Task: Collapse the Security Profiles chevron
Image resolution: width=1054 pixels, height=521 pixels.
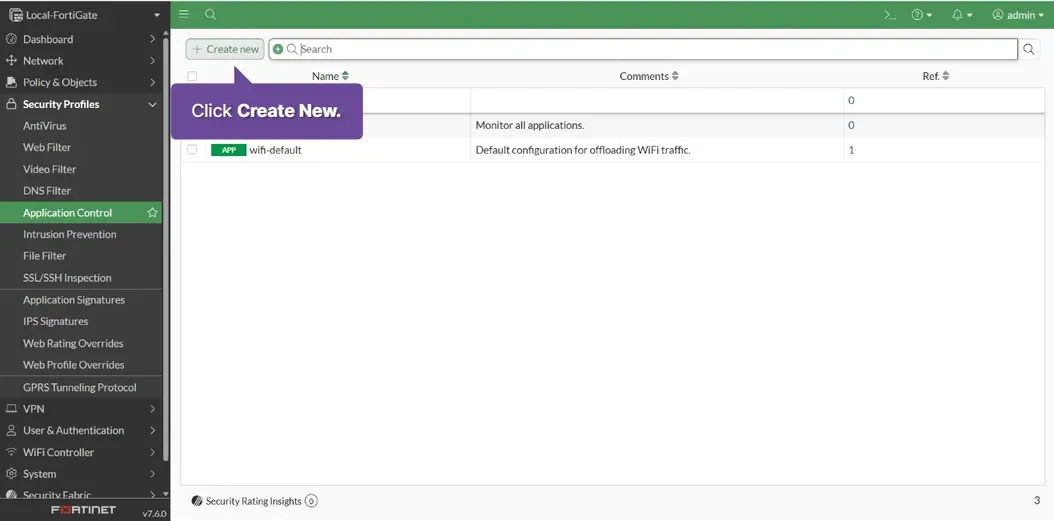Action: pos(153,104)
